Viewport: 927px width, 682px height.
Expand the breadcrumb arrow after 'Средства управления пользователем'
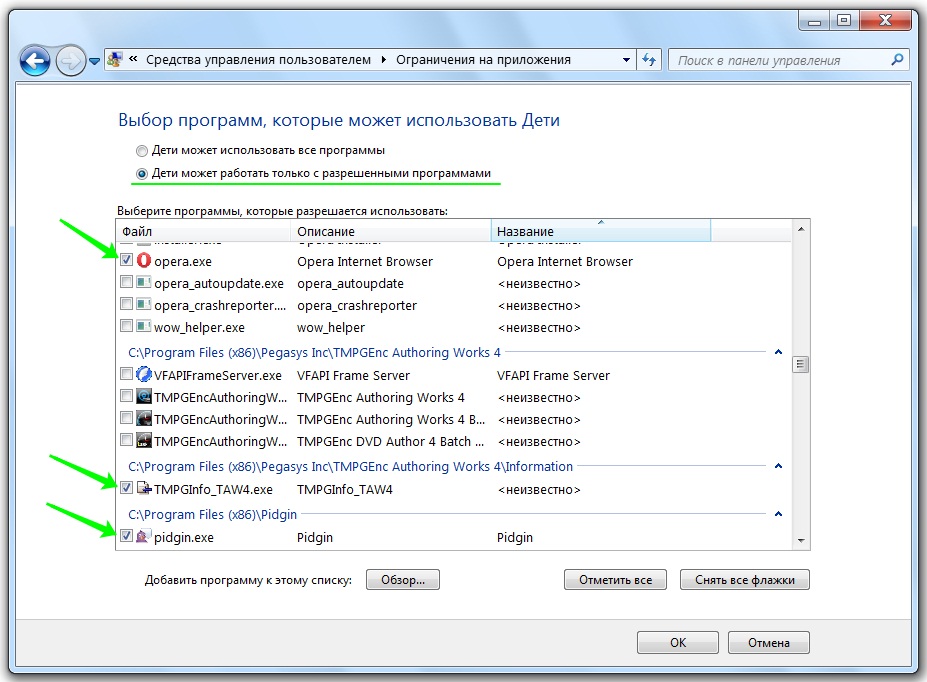click(384, 60)
